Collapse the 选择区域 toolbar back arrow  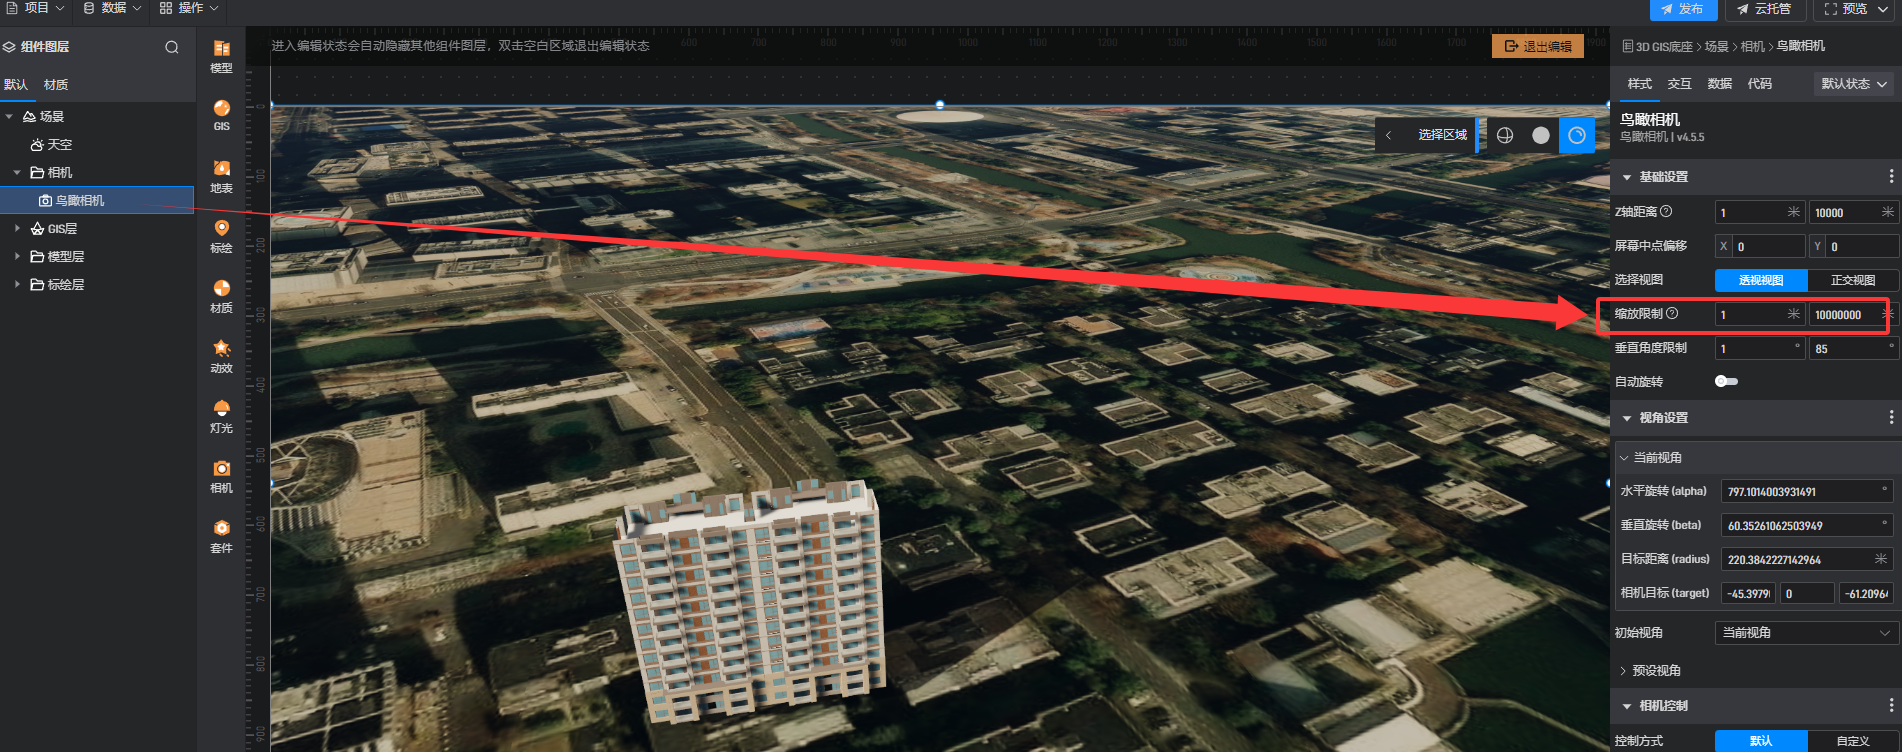pos(1388,135)
